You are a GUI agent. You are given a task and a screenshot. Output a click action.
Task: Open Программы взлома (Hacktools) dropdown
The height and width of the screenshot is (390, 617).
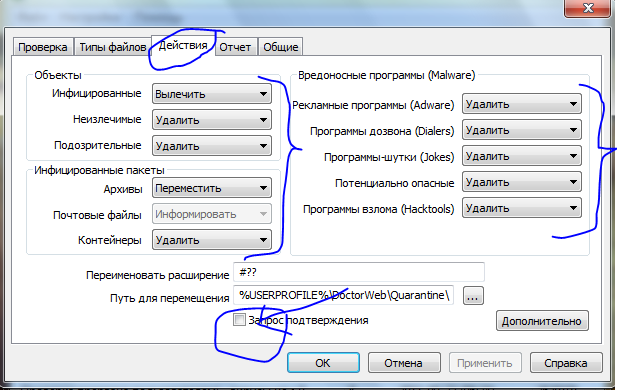click(x=522, y=208)
